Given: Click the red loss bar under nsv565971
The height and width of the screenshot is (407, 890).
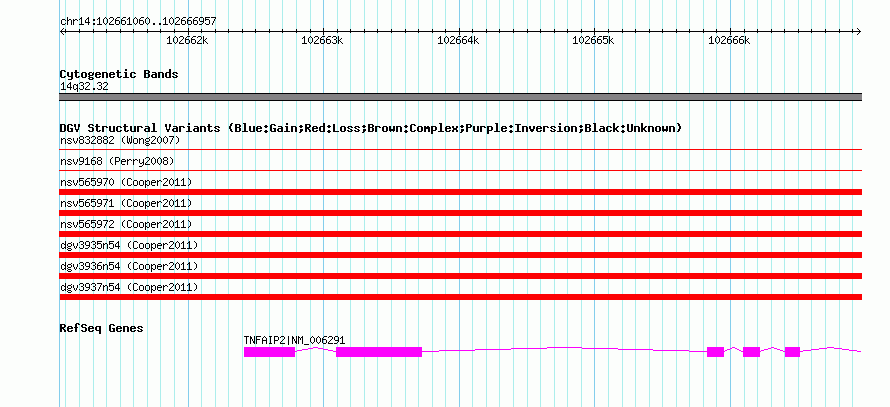Looking at the screenshot, I should pos(460,213).
